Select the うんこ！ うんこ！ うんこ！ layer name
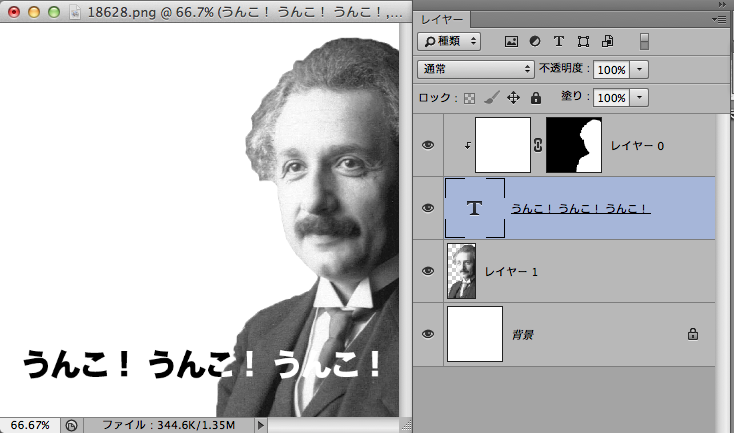The image size is (734, 433). pos(580,208)
